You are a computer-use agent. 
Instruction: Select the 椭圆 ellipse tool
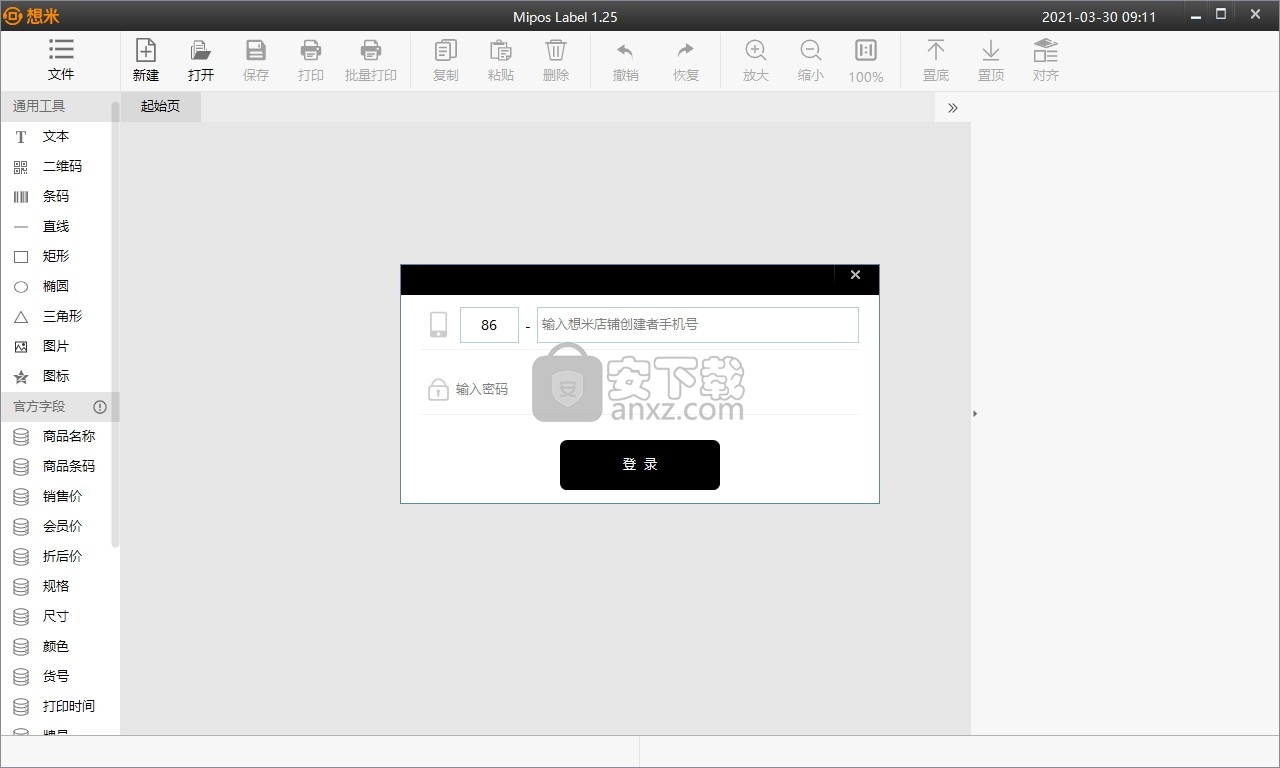(x=56, y=286)
